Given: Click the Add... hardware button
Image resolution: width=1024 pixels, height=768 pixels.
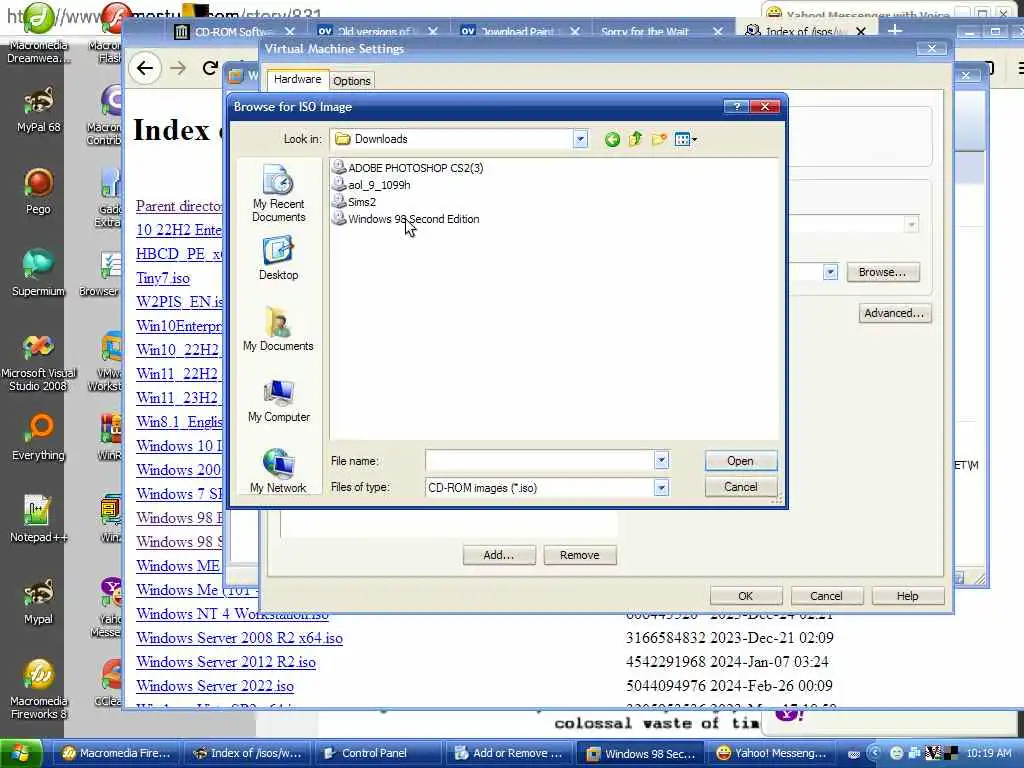Looking at the screenshot, I should coord(498,555).
